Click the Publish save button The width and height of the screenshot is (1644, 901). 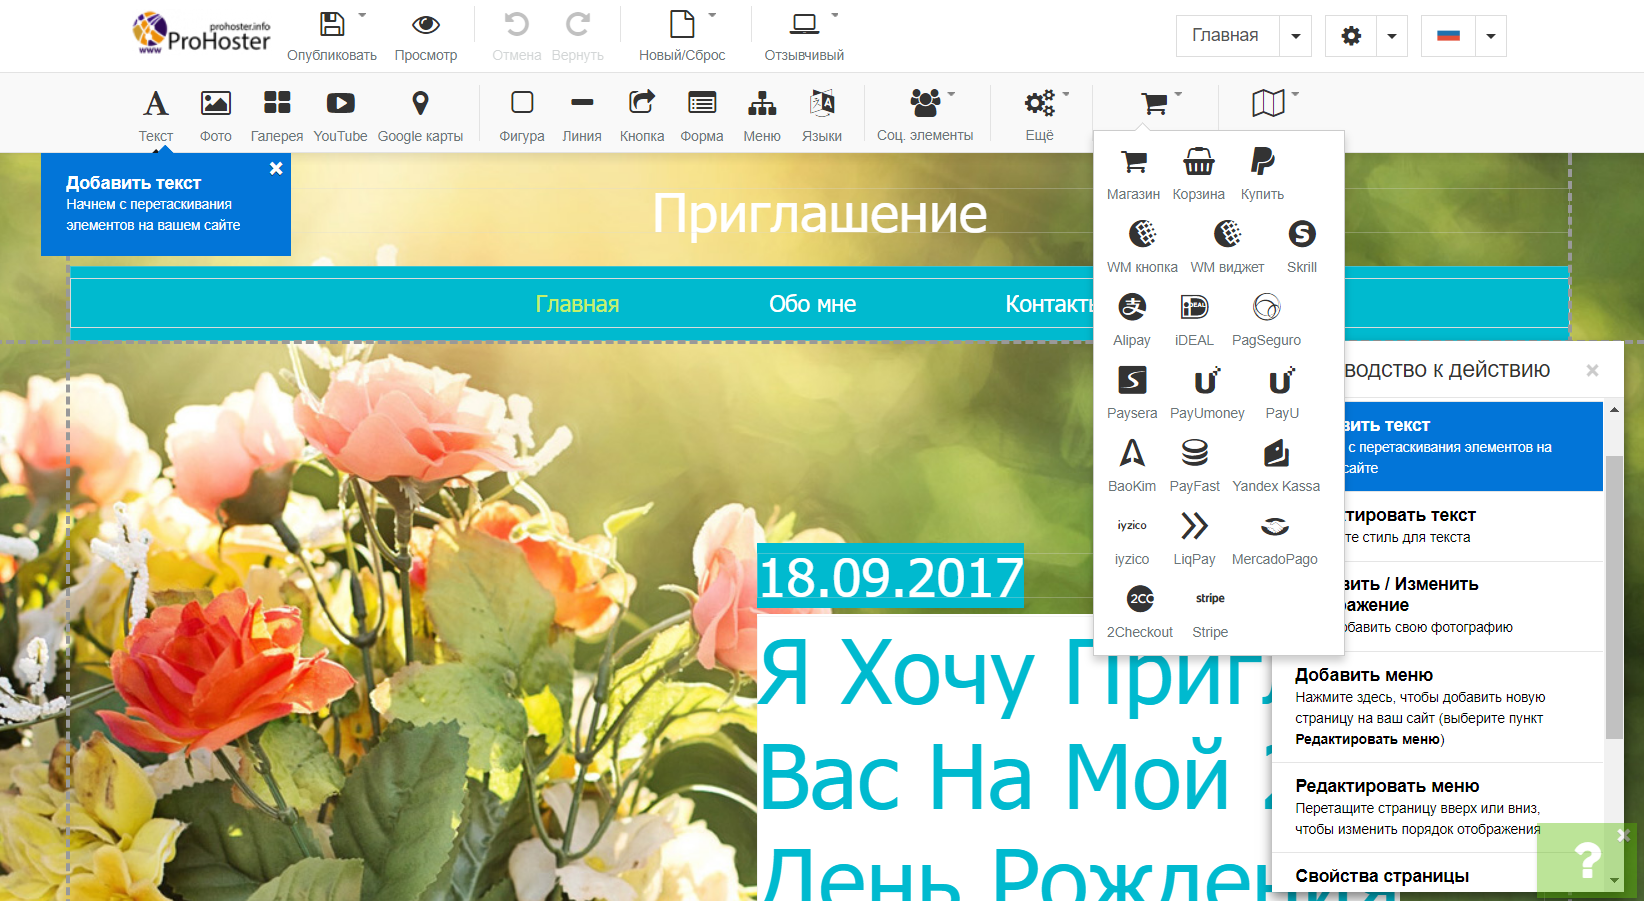(332, 36)
